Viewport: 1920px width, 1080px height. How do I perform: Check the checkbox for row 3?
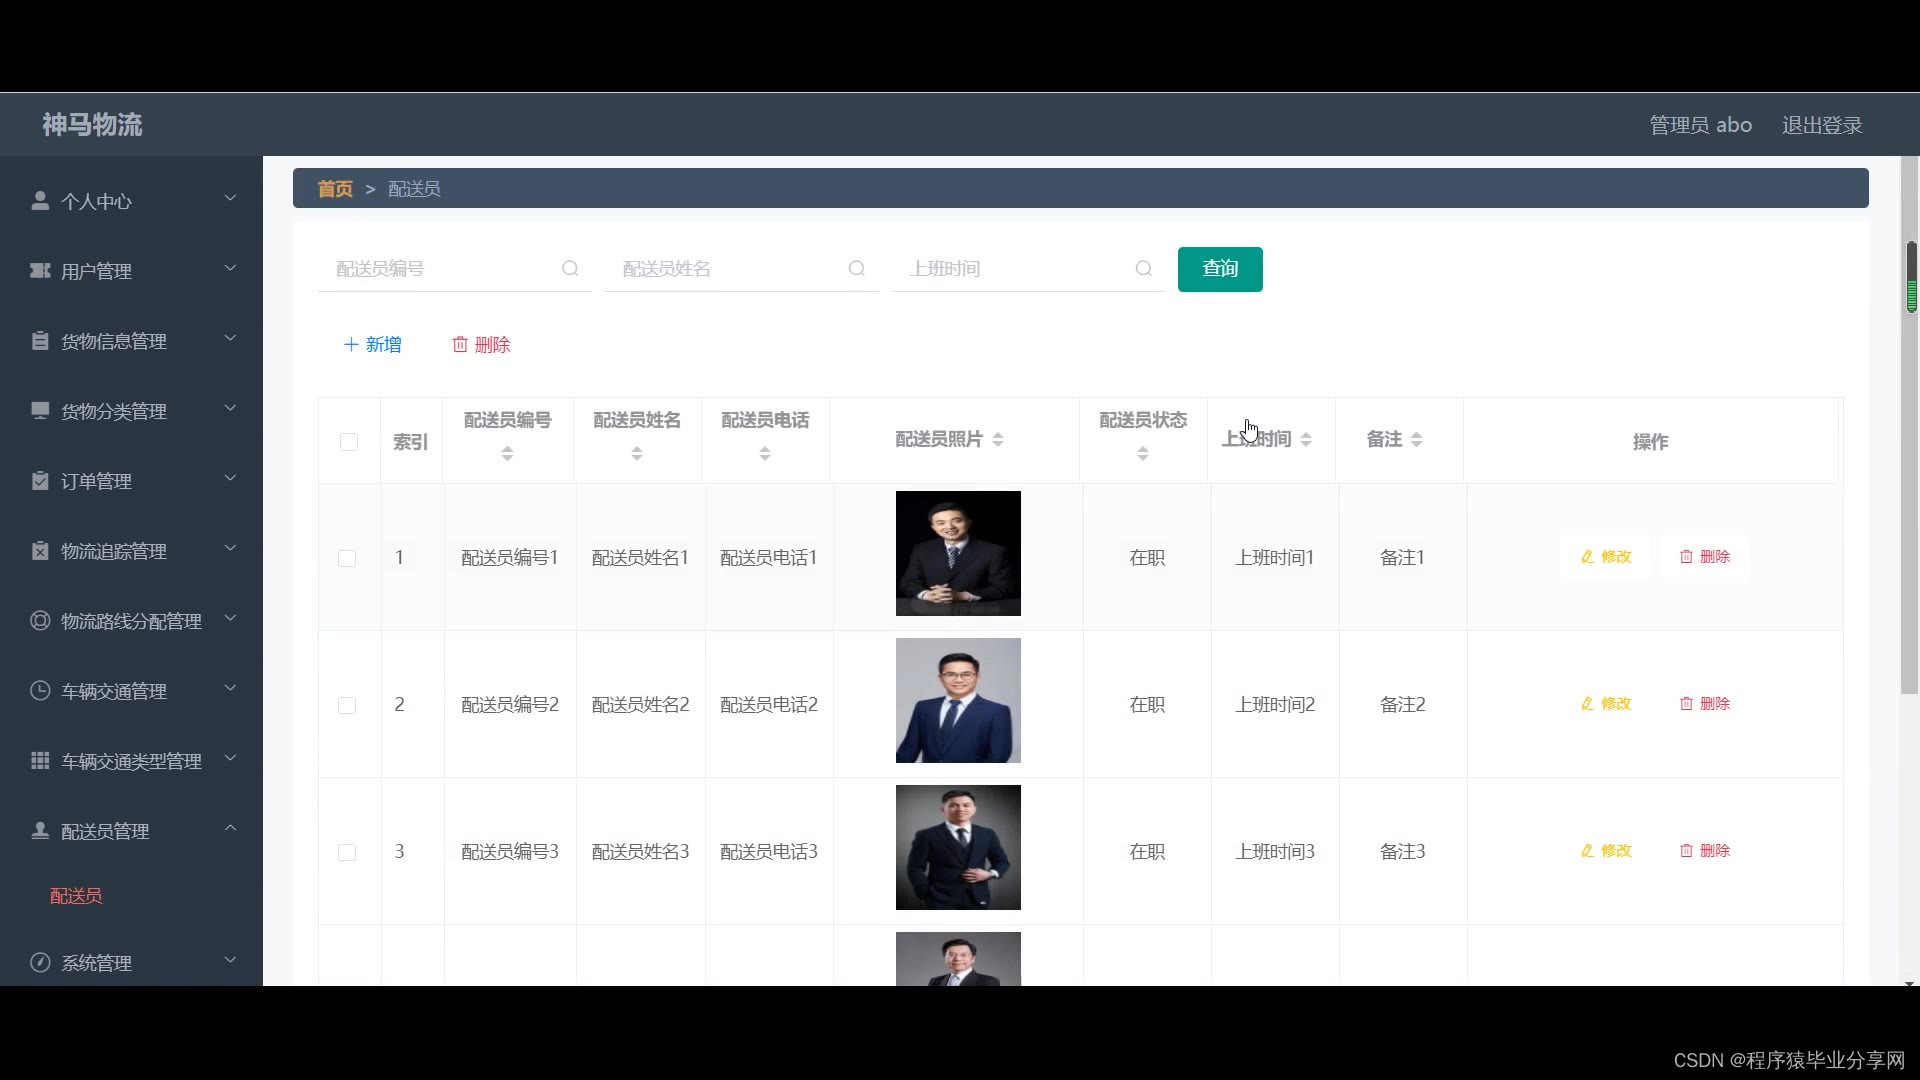point(347,852)
